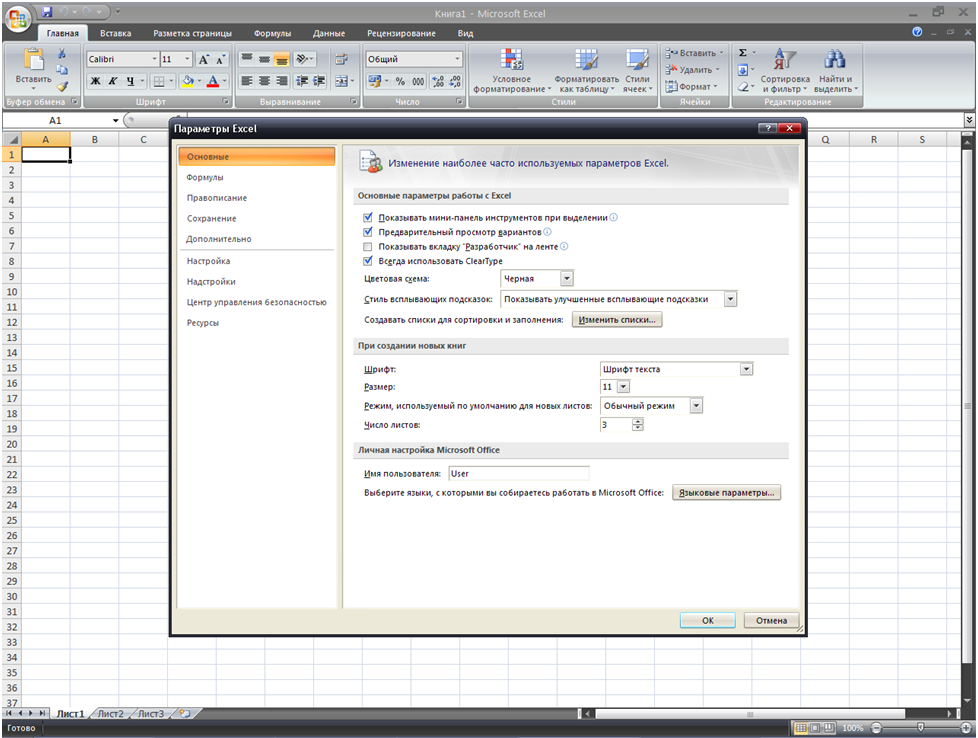Screen dimensions: 978x738
Task: Switch to the Вид ribbon tab
Action: pos(465,33)
